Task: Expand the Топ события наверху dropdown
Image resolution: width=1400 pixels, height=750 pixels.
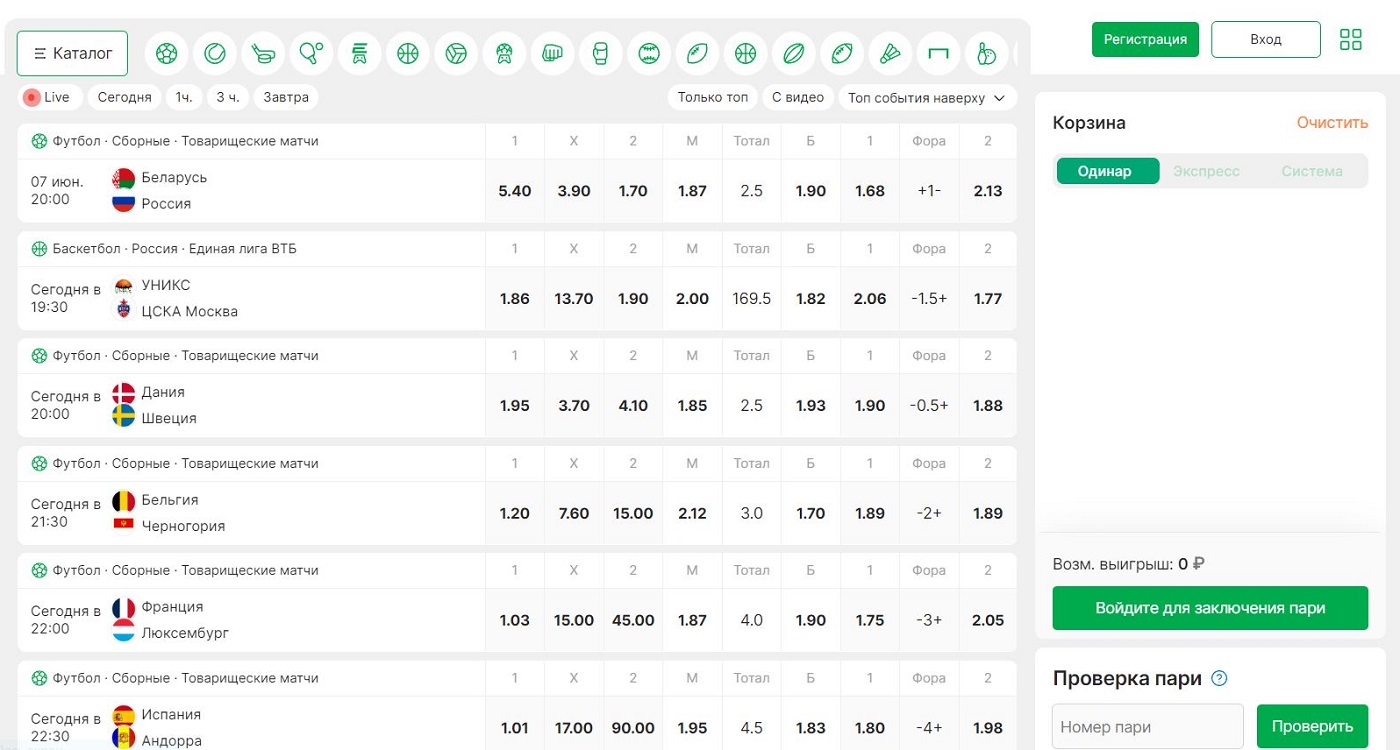Action: click(x=927, y=98)
